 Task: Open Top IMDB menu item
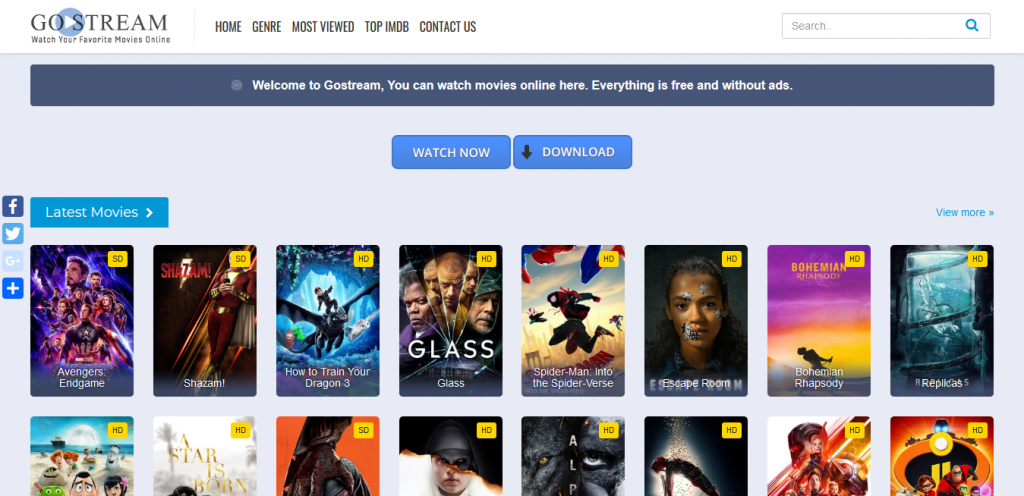(387, 27)
